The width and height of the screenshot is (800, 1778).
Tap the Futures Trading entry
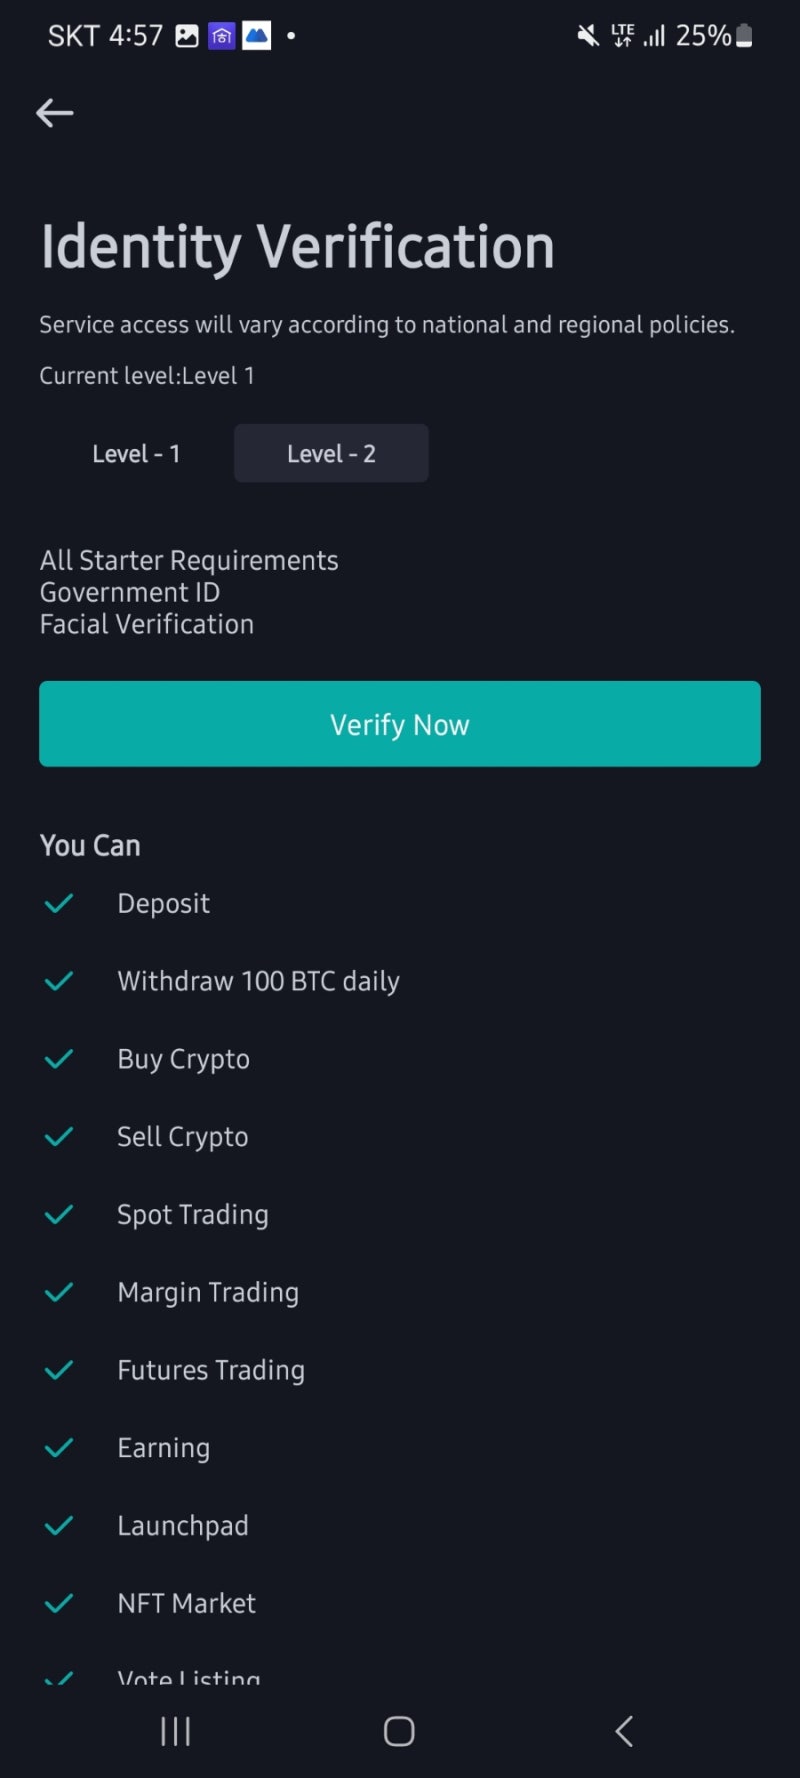211,1370
